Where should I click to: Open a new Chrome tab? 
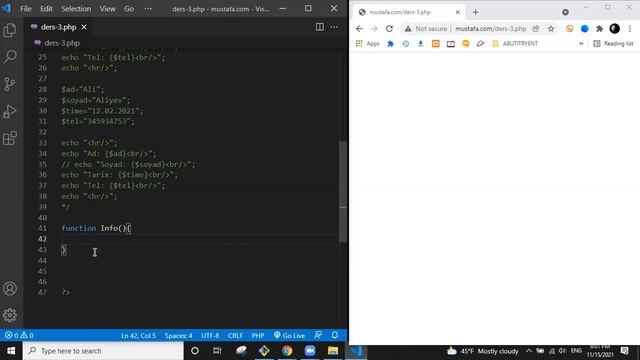pos(476,12)
